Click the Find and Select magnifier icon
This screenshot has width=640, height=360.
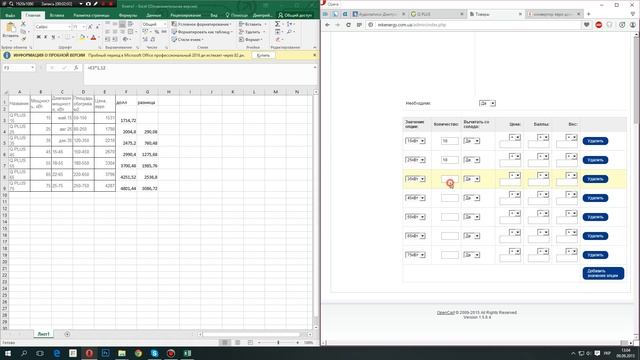click(289, 32)
